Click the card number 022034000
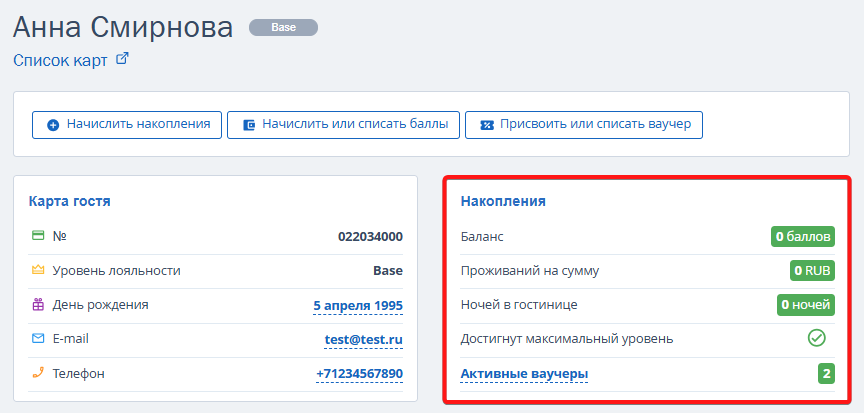Viewport: 865px width, 414px height. pos(370,237)
